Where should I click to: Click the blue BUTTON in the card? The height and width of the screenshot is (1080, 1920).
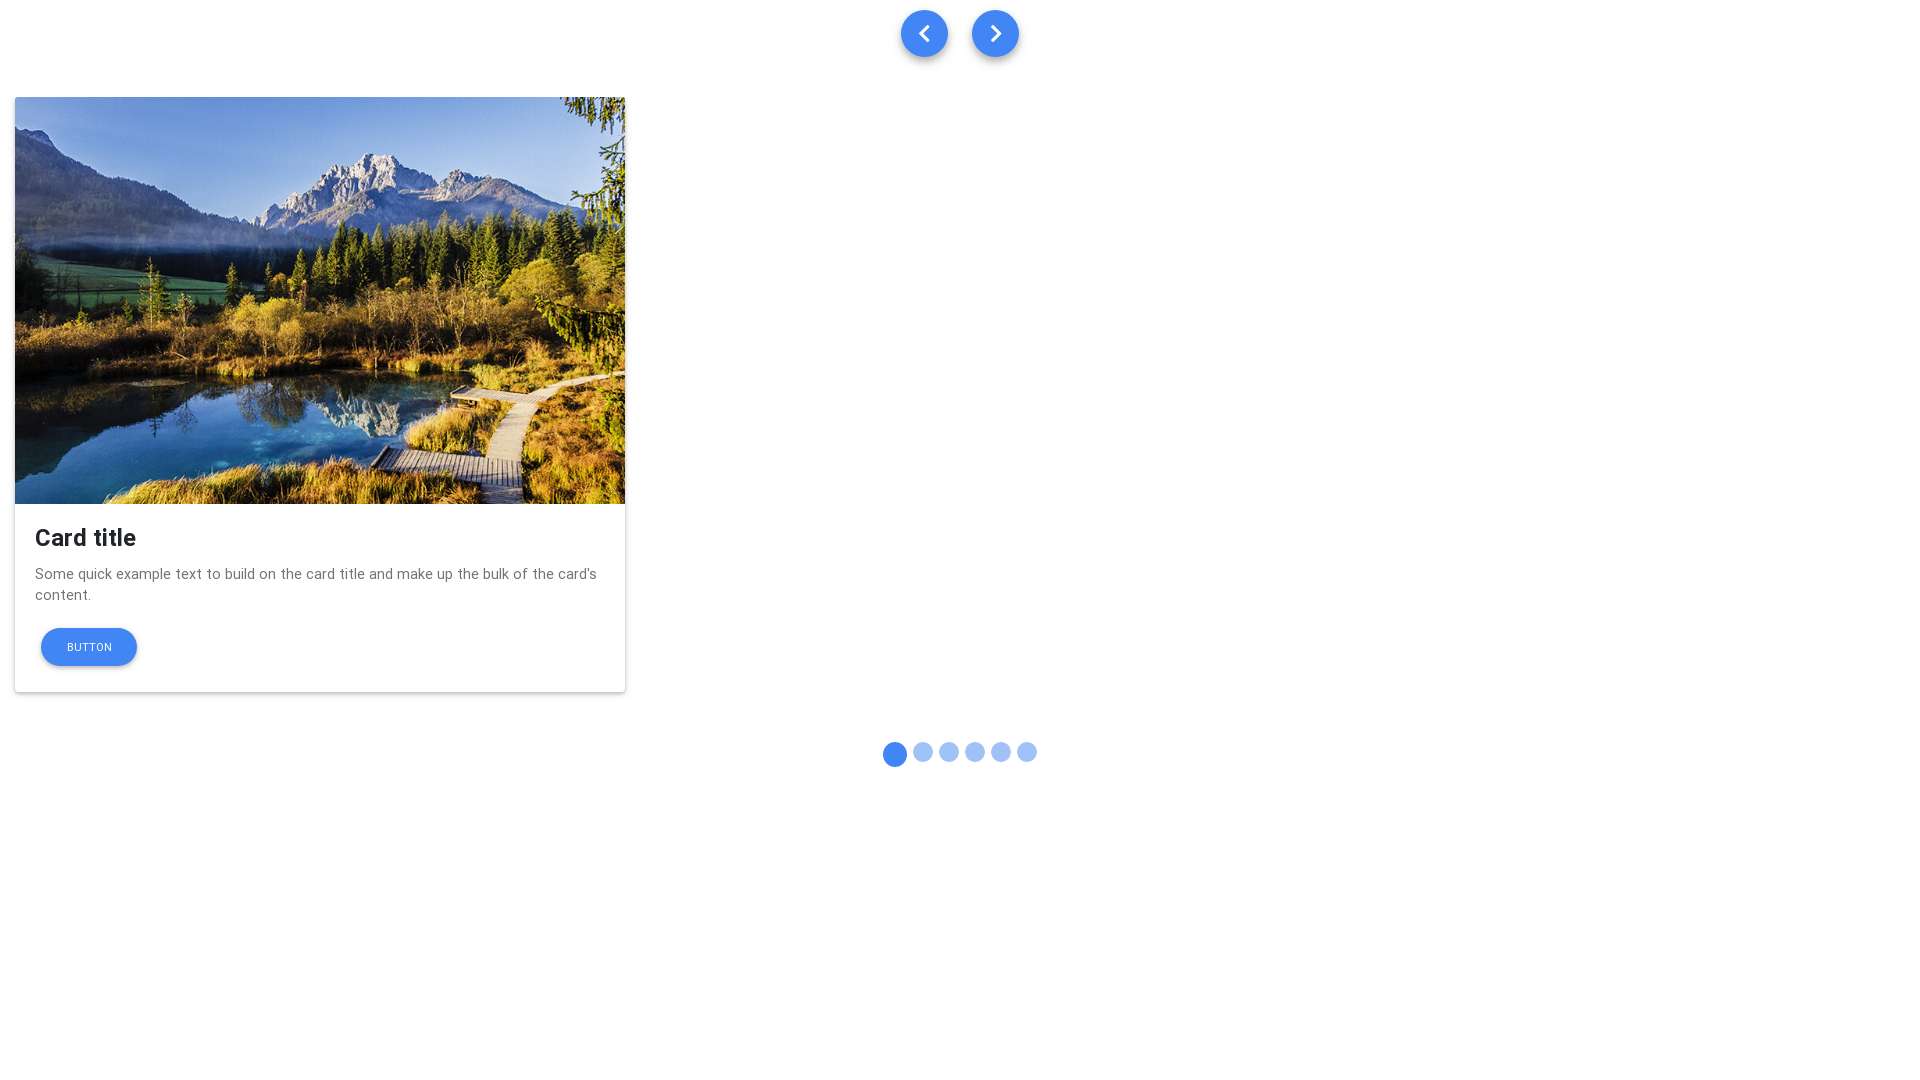[89, 647]
